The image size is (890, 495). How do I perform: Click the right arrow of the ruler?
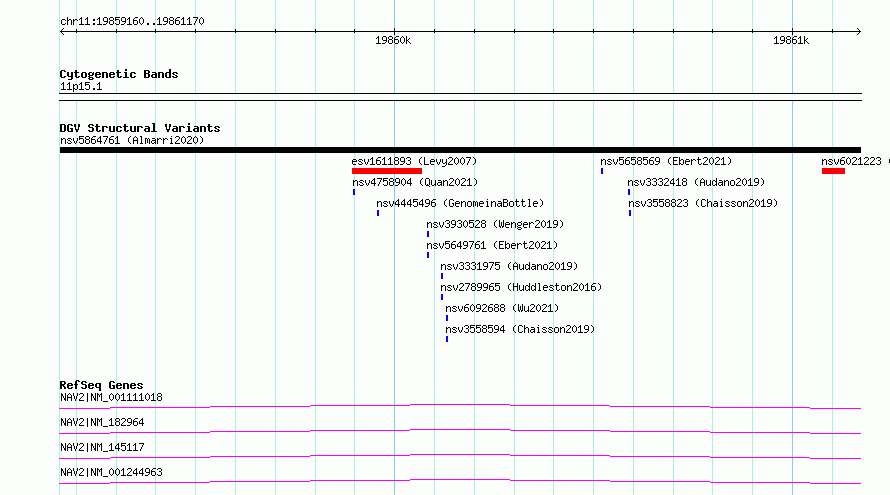tap(858, 31)
